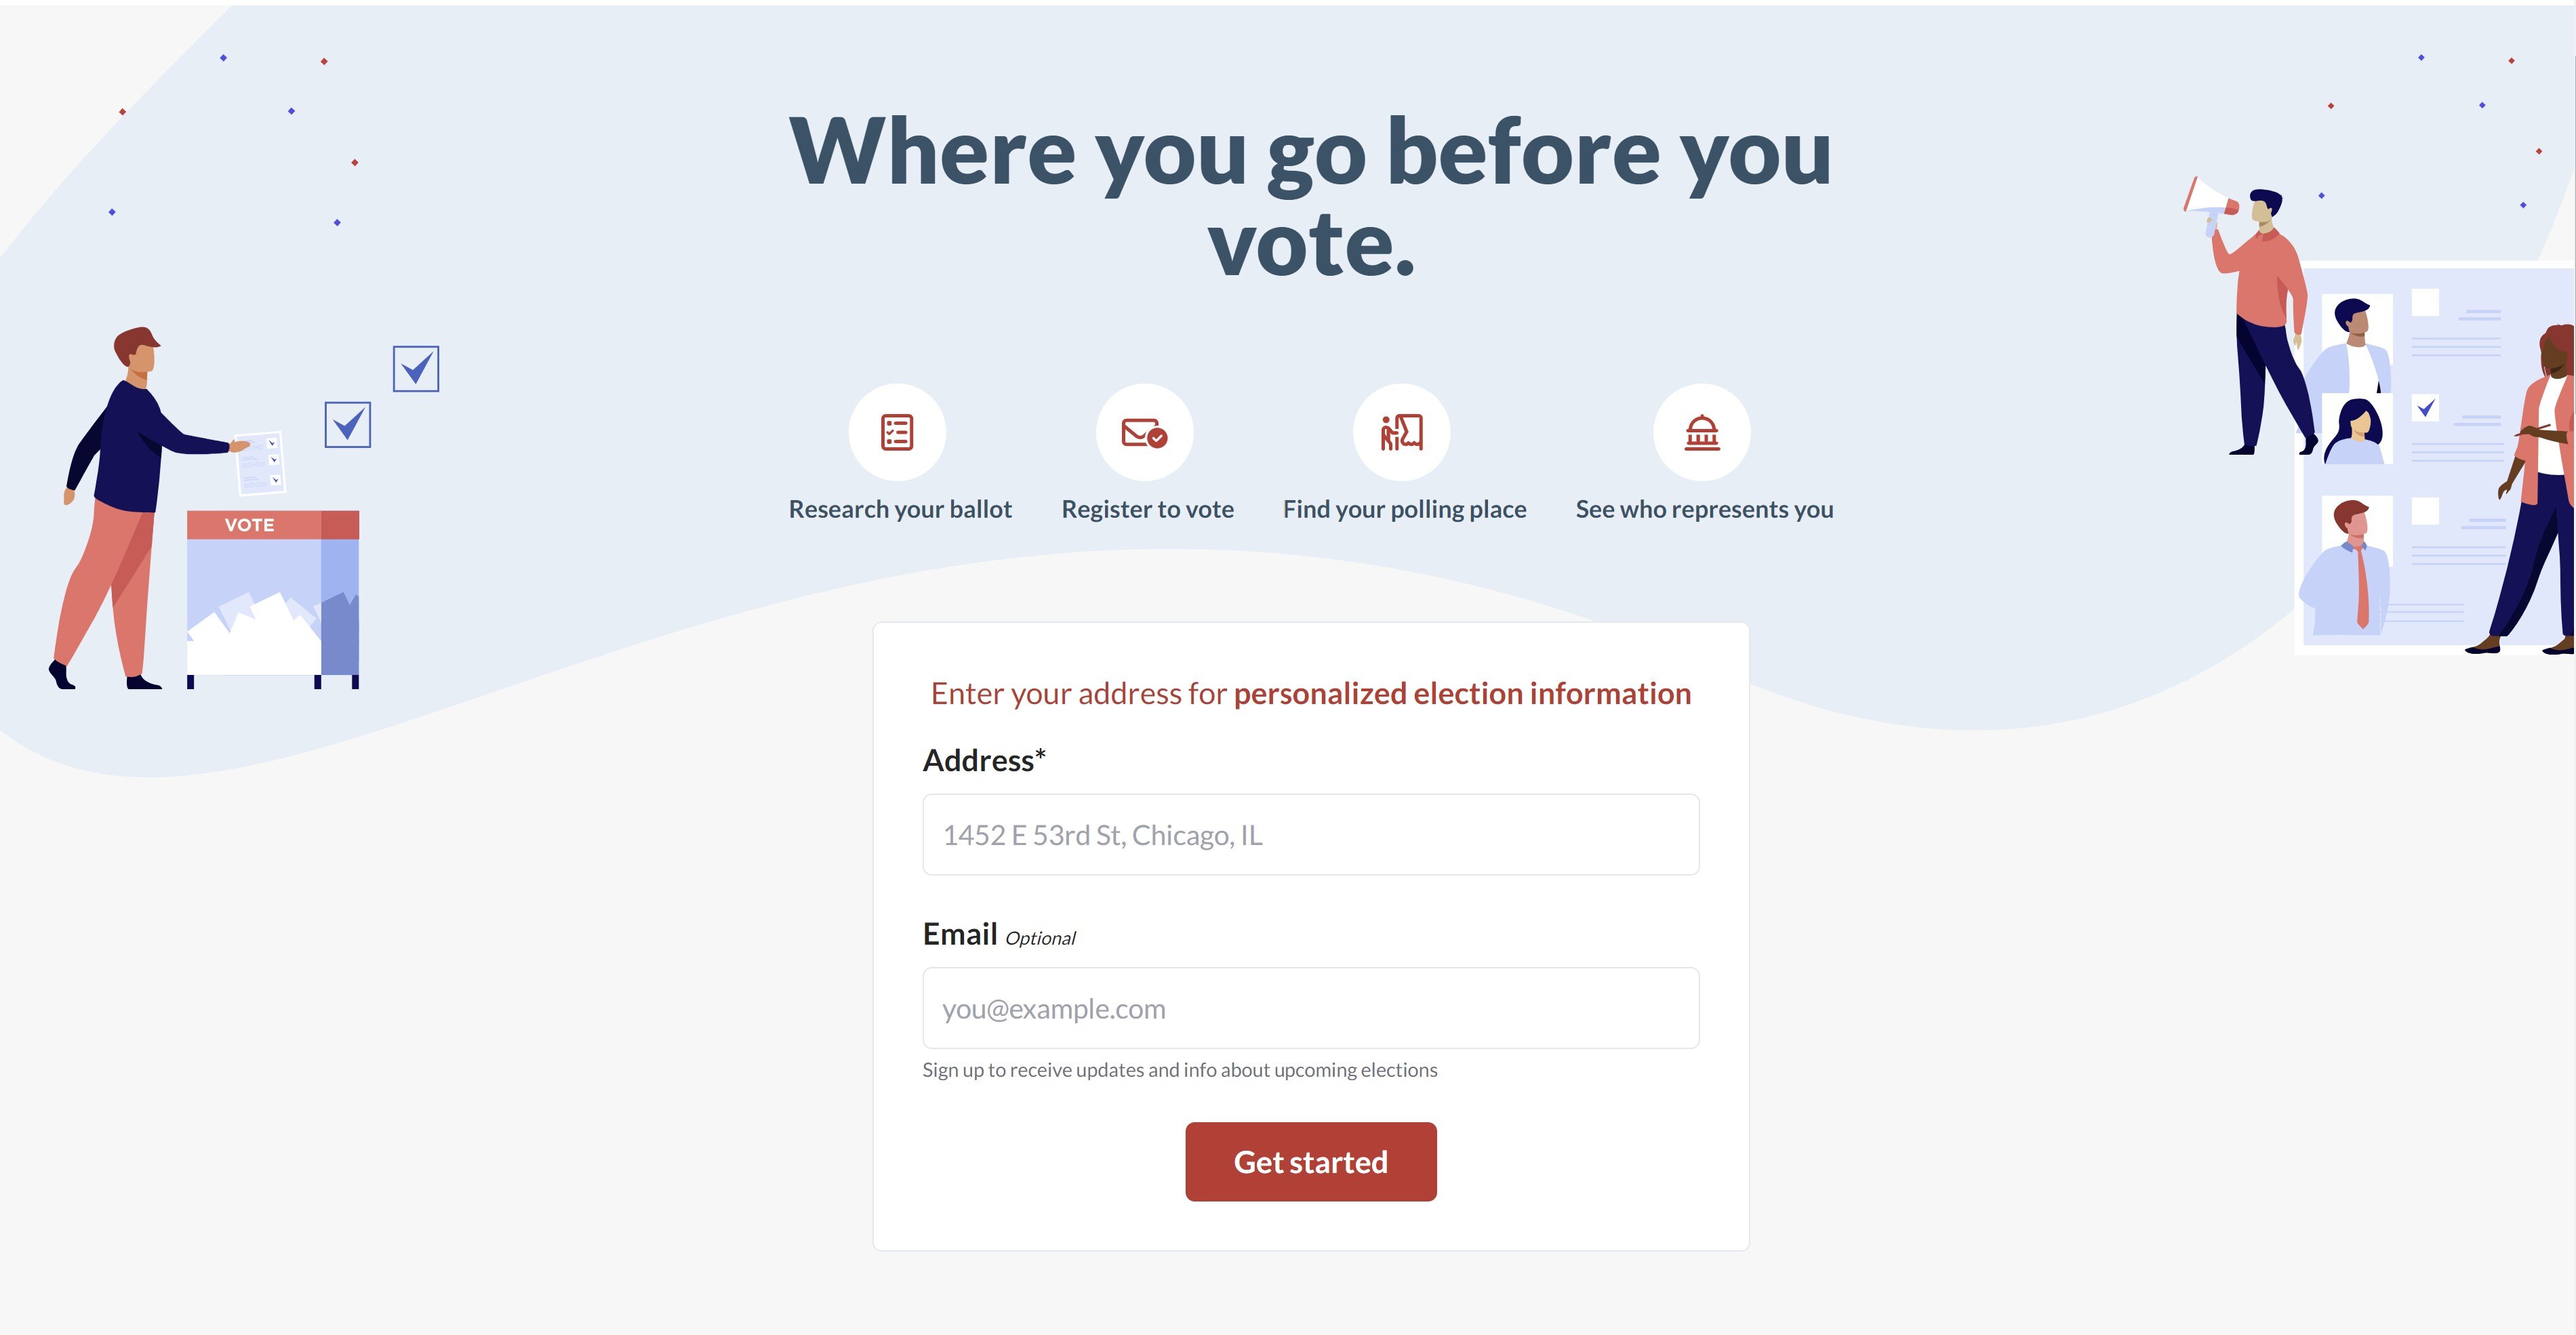Click the sign up for updates text
This screenshot has height=1335, width=2576.
point(1179,1069)
